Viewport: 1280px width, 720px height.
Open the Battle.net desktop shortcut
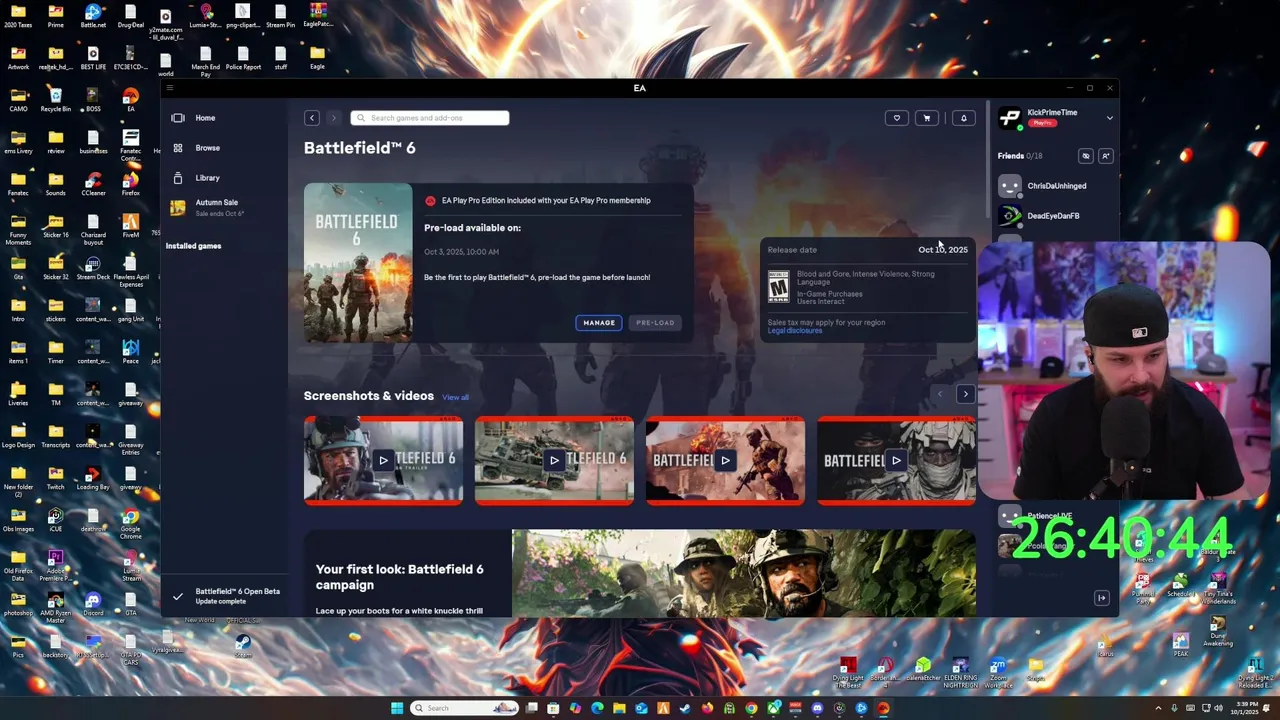click(93, 16)
